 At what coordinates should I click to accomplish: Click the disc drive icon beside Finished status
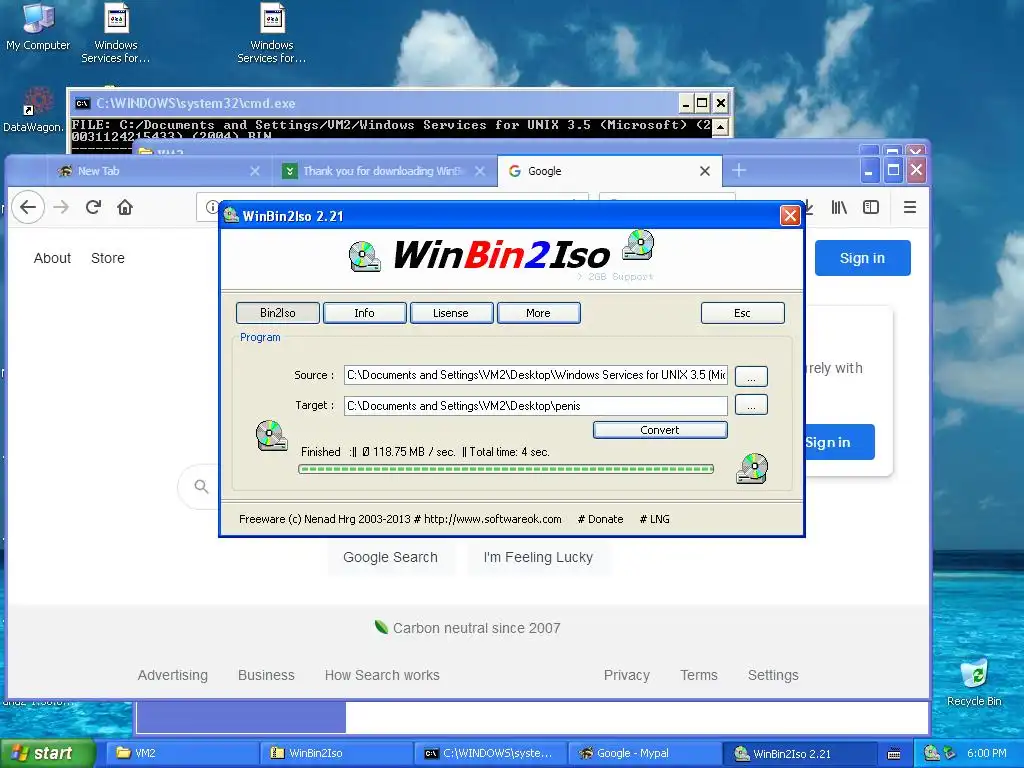point(272,436)
